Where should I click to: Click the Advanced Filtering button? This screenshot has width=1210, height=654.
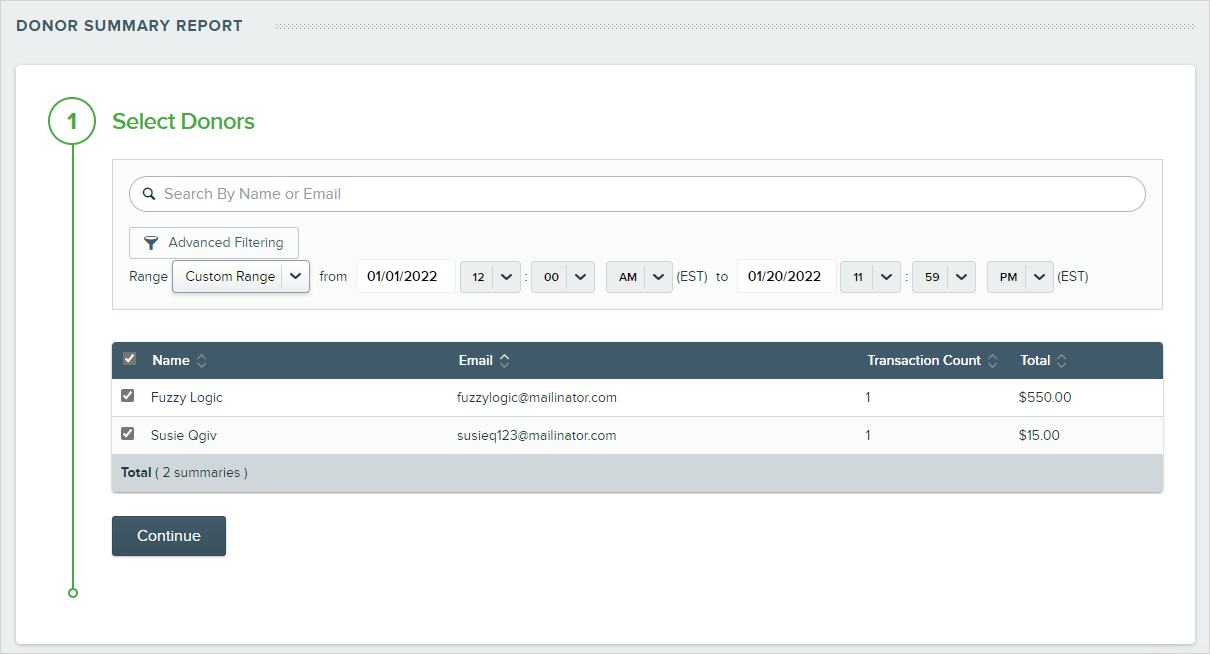click(x=214, y=243)
